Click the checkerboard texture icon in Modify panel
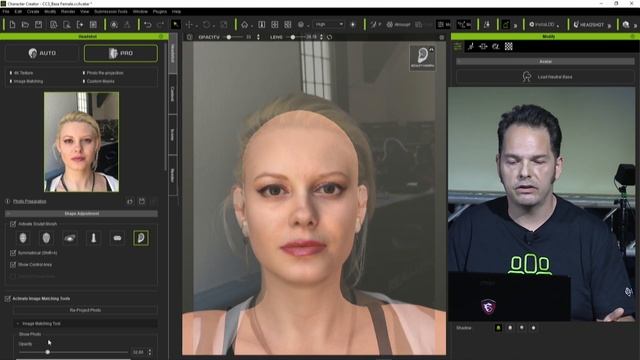 point(509,47)
